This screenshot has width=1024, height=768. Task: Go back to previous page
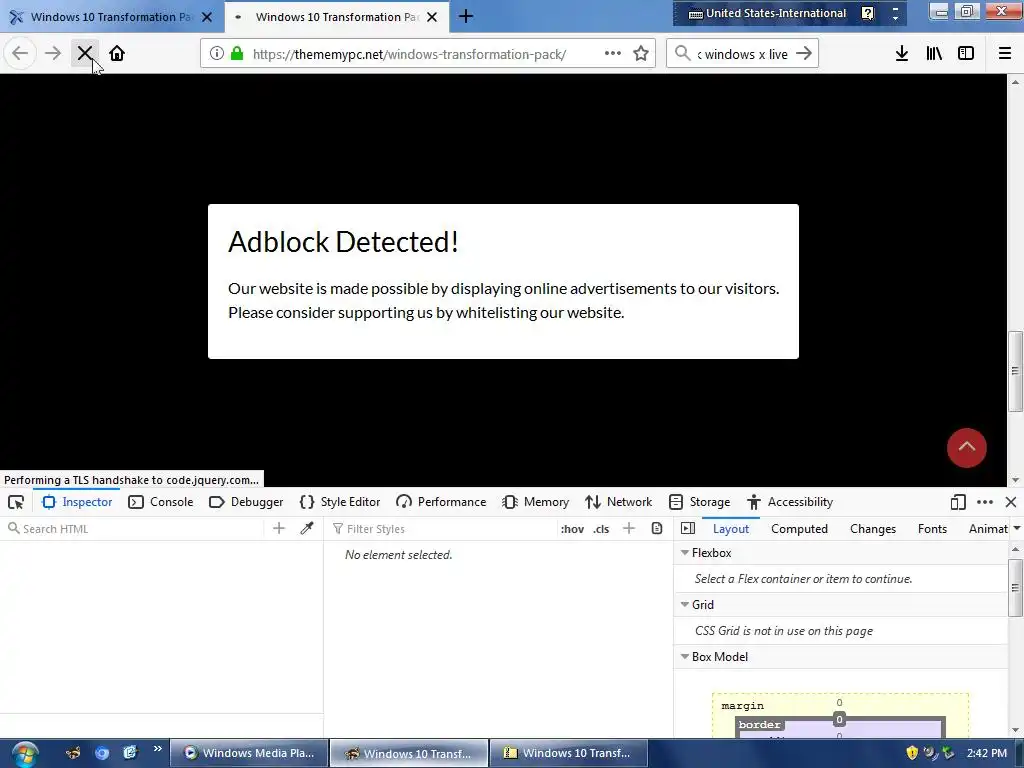pos(20,53)
